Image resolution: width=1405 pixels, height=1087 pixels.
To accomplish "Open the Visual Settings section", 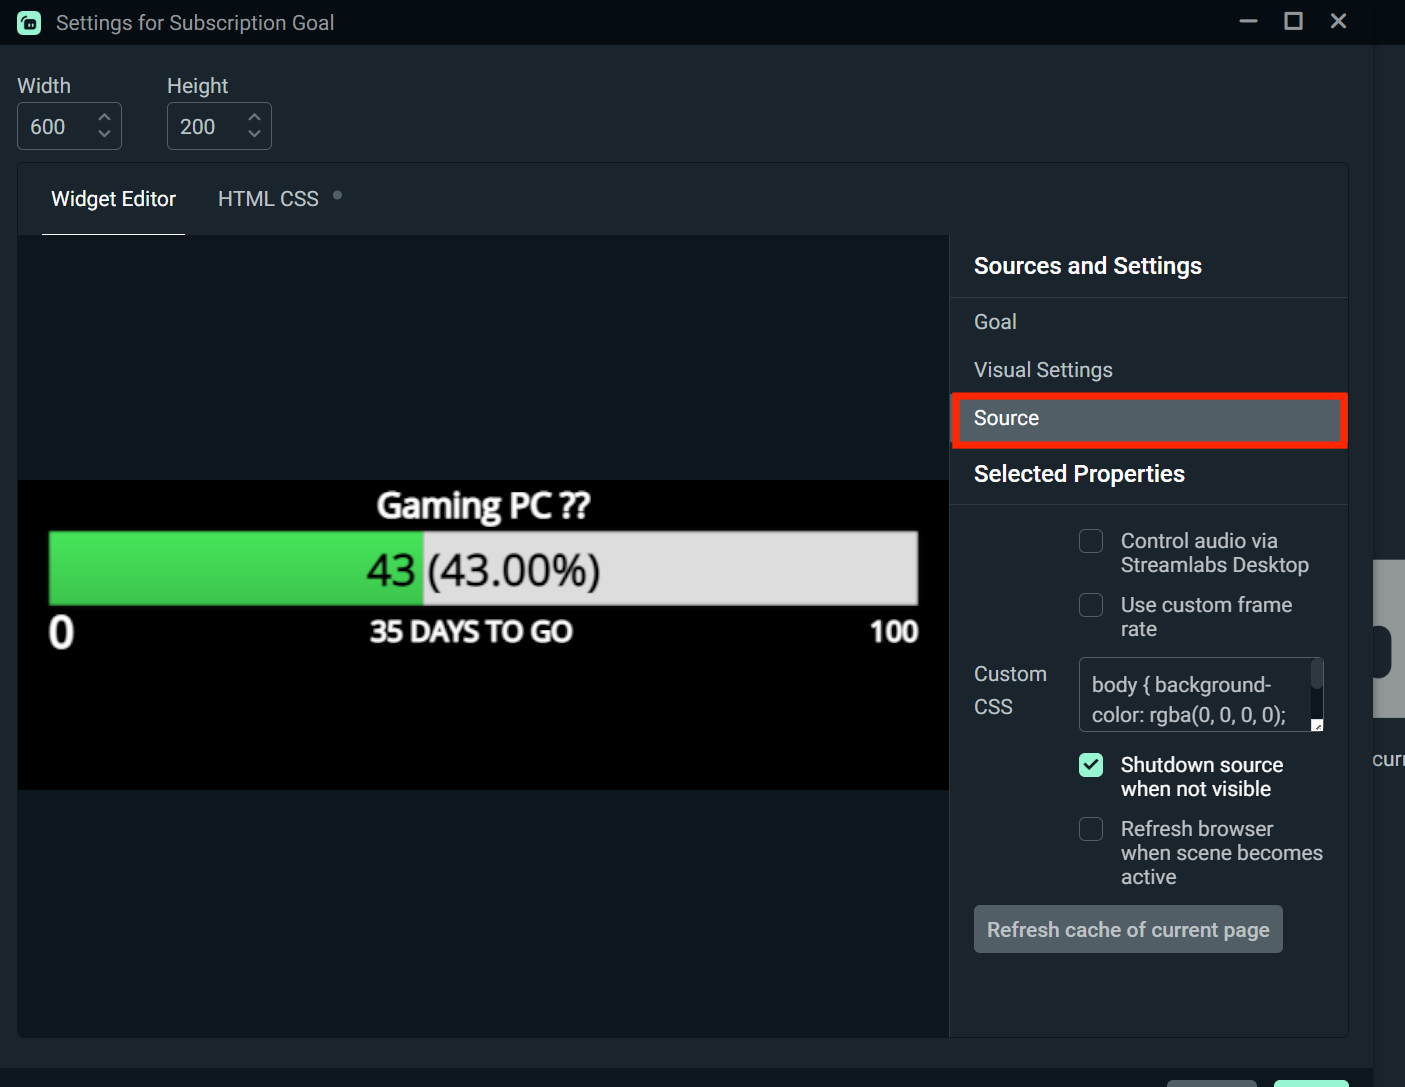I will tap(1043, 369).
